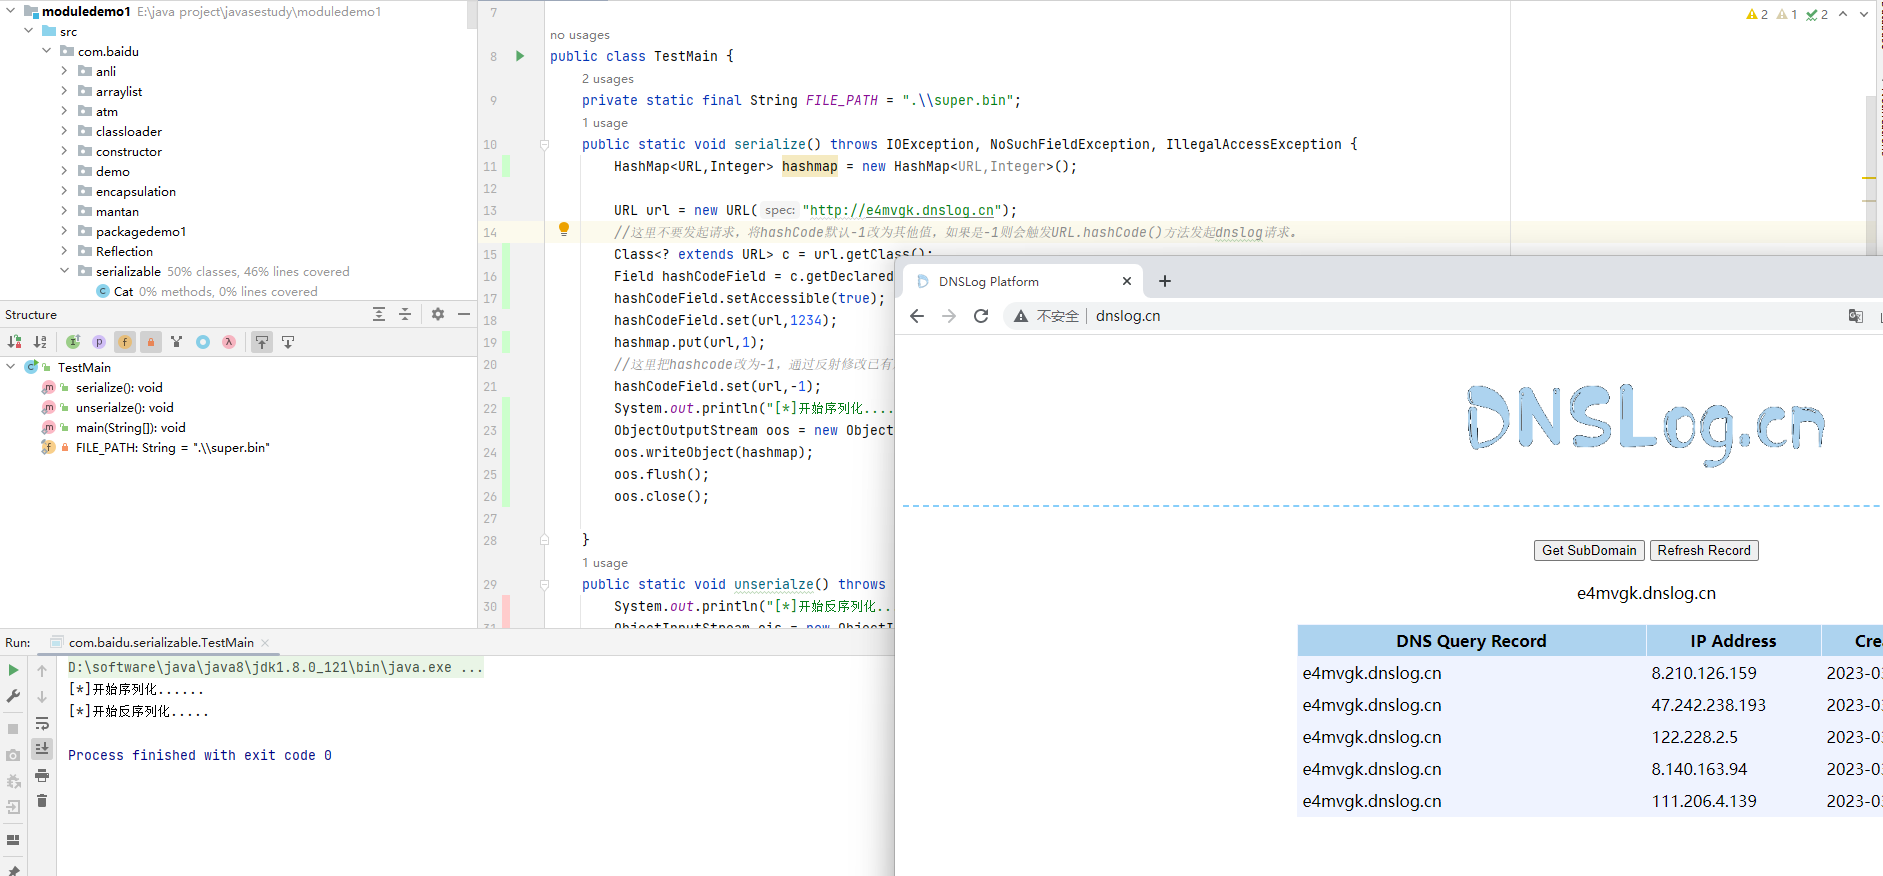Click the restore layout icon in Run panel
The image size is (1883, 876).
[x=13, y=840]
